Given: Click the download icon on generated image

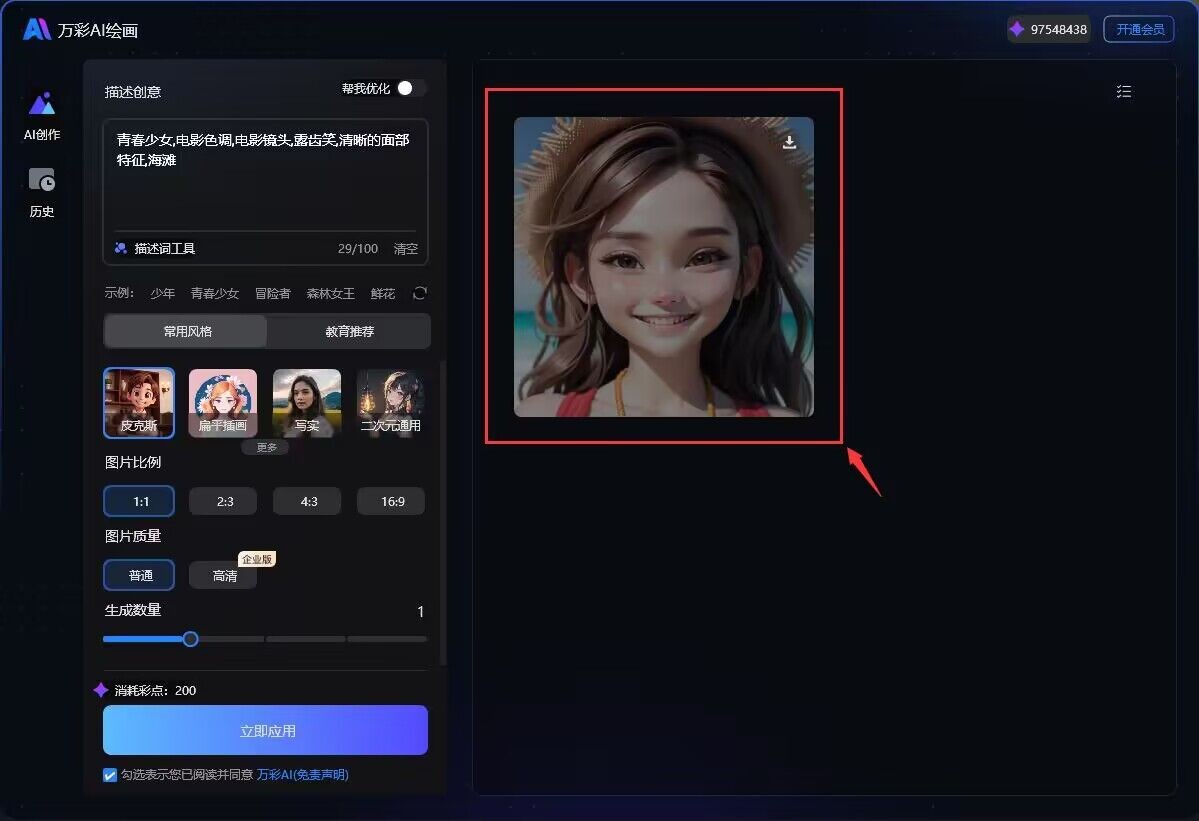Looking at the screenshot, I should coord(789,142).
